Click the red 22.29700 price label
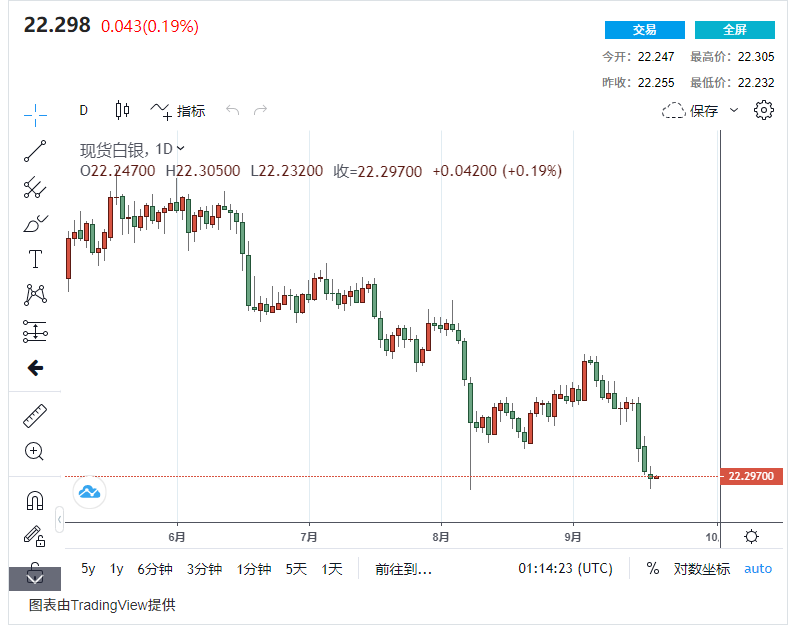The image size is (791, 628). [749, 477]
